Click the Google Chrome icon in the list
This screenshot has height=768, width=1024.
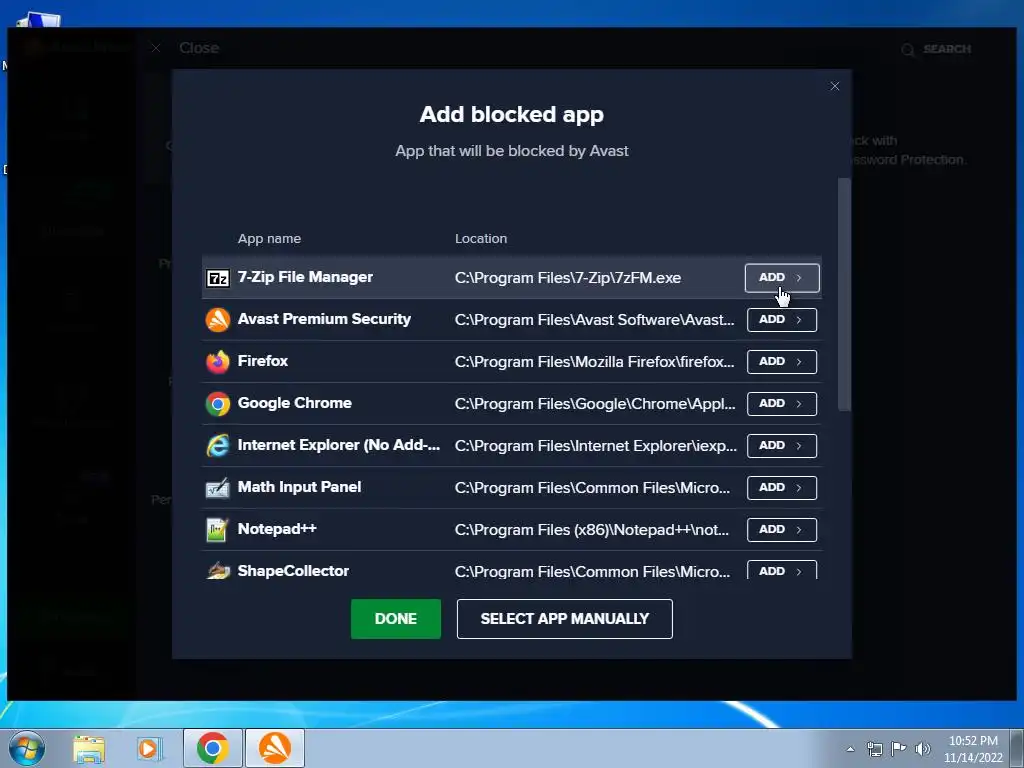(x=218, y=404)
